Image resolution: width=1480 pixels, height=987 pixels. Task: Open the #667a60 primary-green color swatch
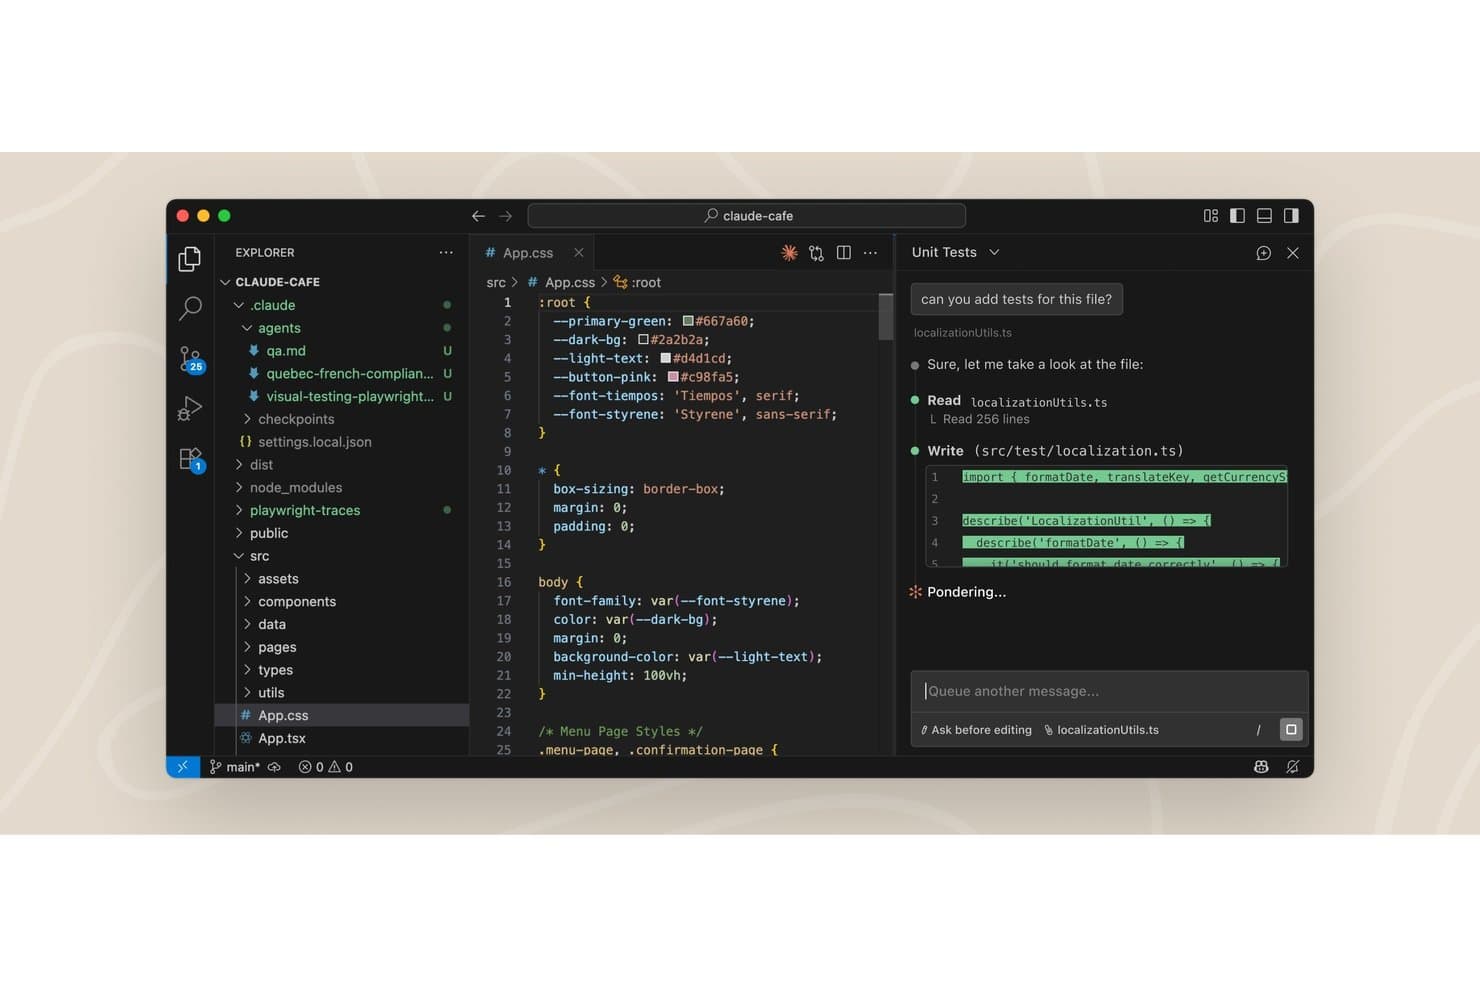[688, 321]
